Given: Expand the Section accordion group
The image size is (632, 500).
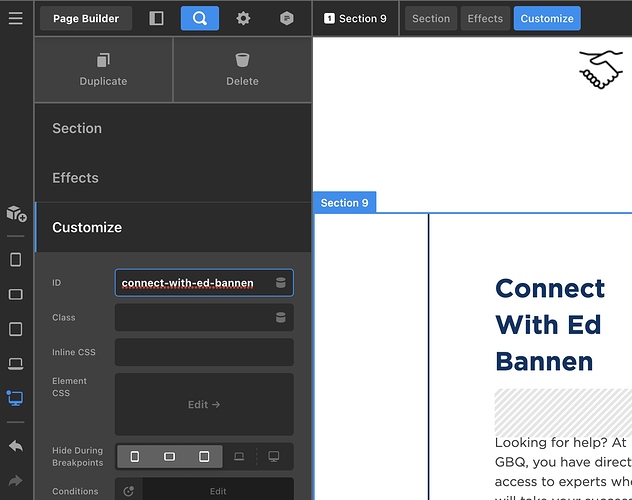Looking at the screenshot, I should point(173,128).
